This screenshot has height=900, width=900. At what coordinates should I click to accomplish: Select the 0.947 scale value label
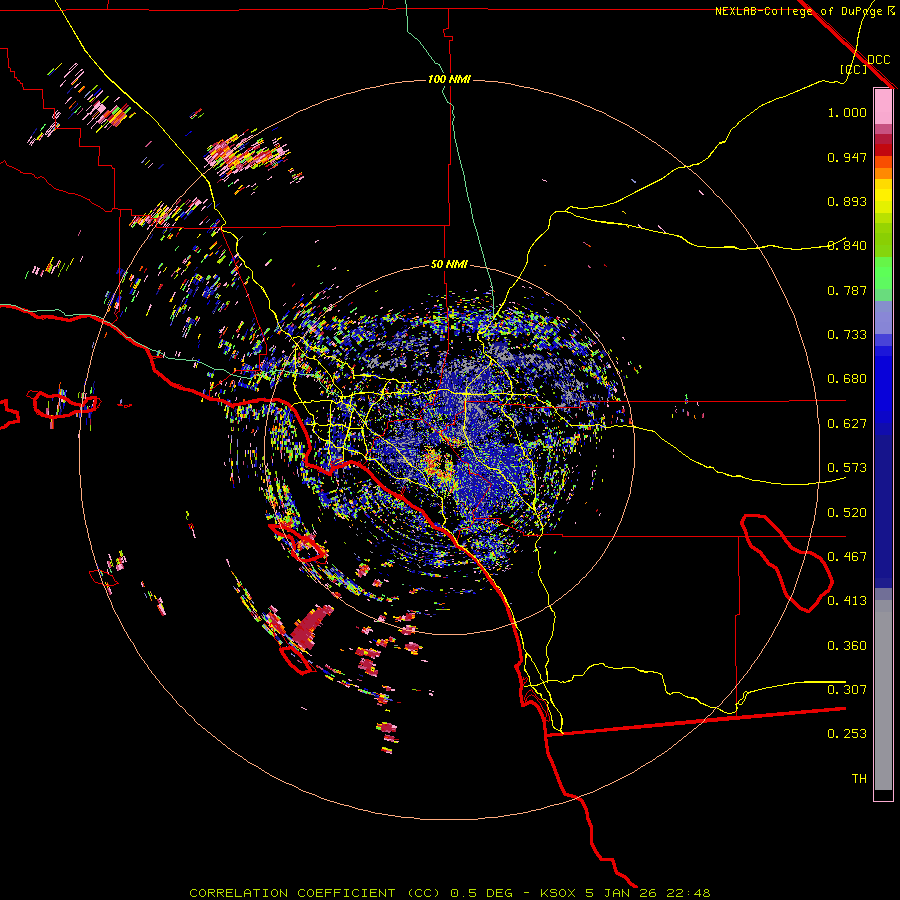(x=847, y=157)
